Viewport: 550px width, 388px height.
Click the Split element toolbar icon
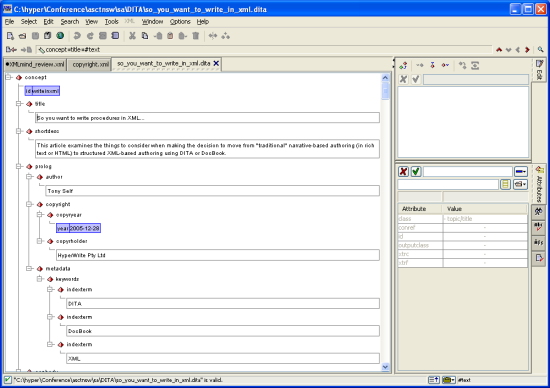(x=213, y=36)
